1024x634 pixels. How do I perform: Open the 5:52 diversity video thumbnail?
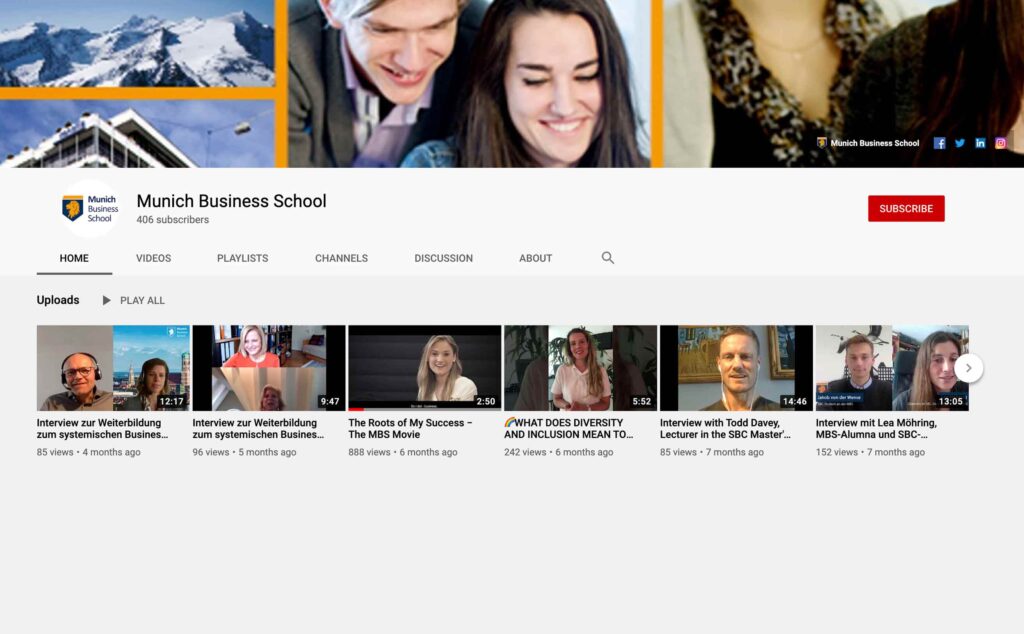point(581,368)
